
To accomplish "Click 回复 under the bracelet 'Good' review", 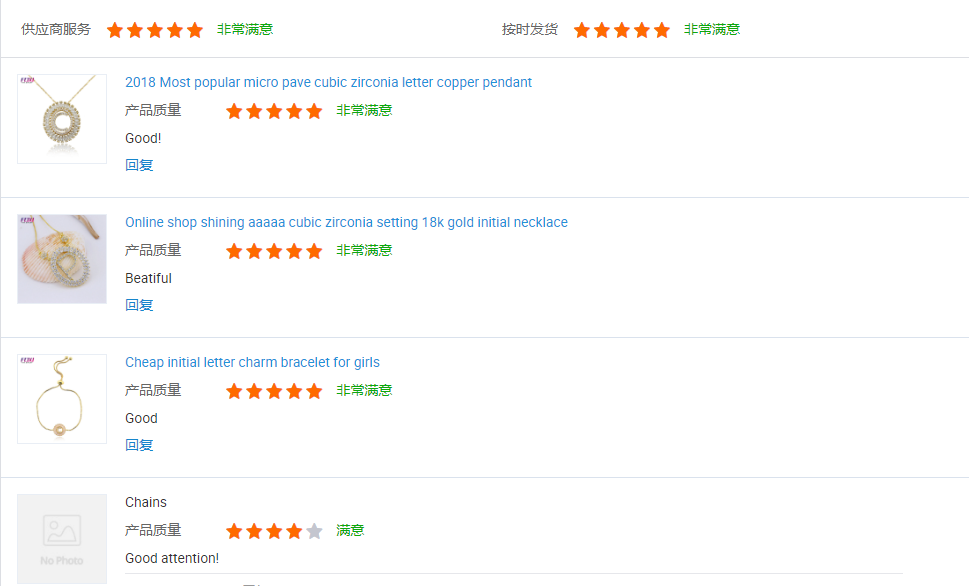I will (x=139, y=445).
